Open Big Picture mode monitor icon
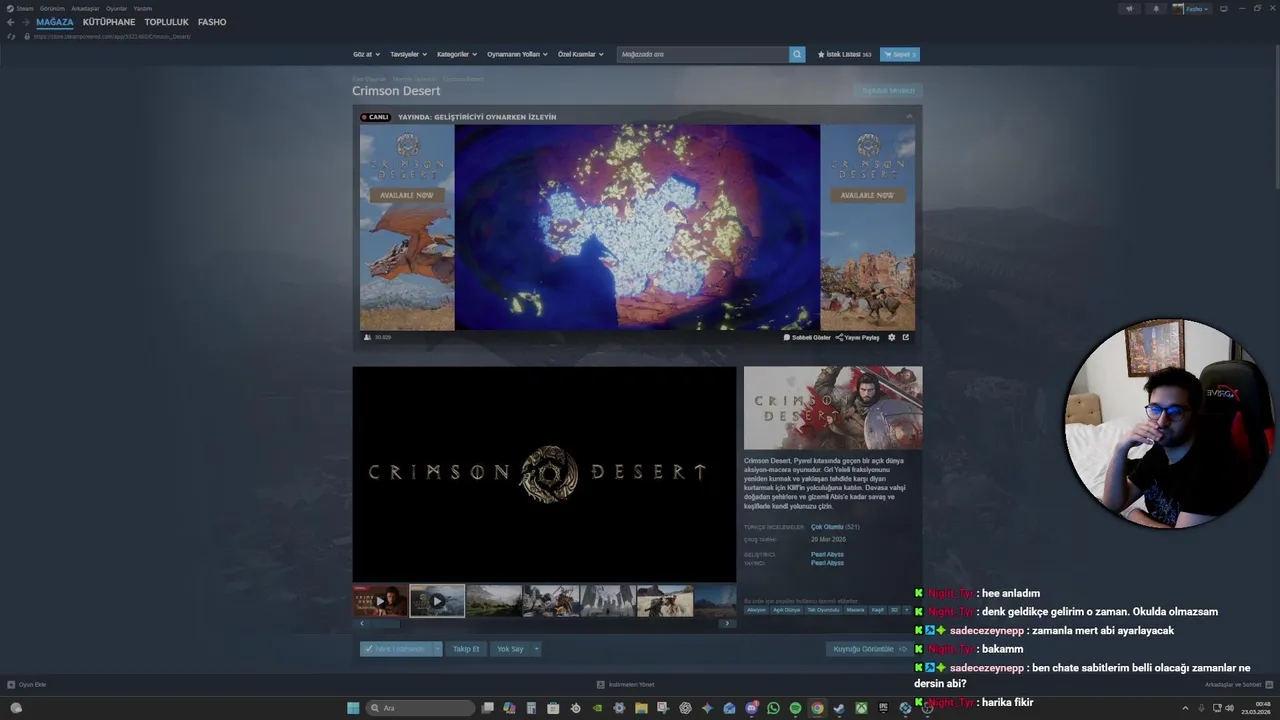The width and height of the screenshot is (1280, 720). pos(1223,8)
